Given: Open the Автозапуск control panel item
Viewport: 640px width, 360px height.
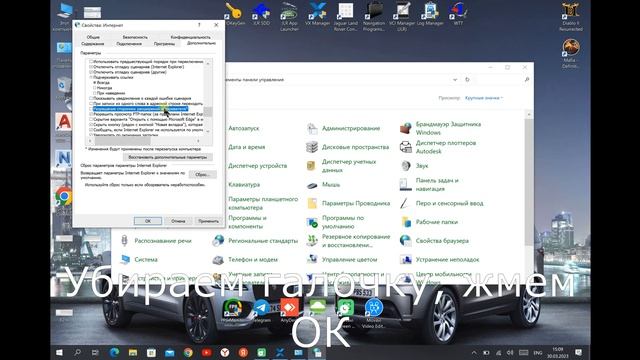Looking at the screenshot, I should coord(244,128).
